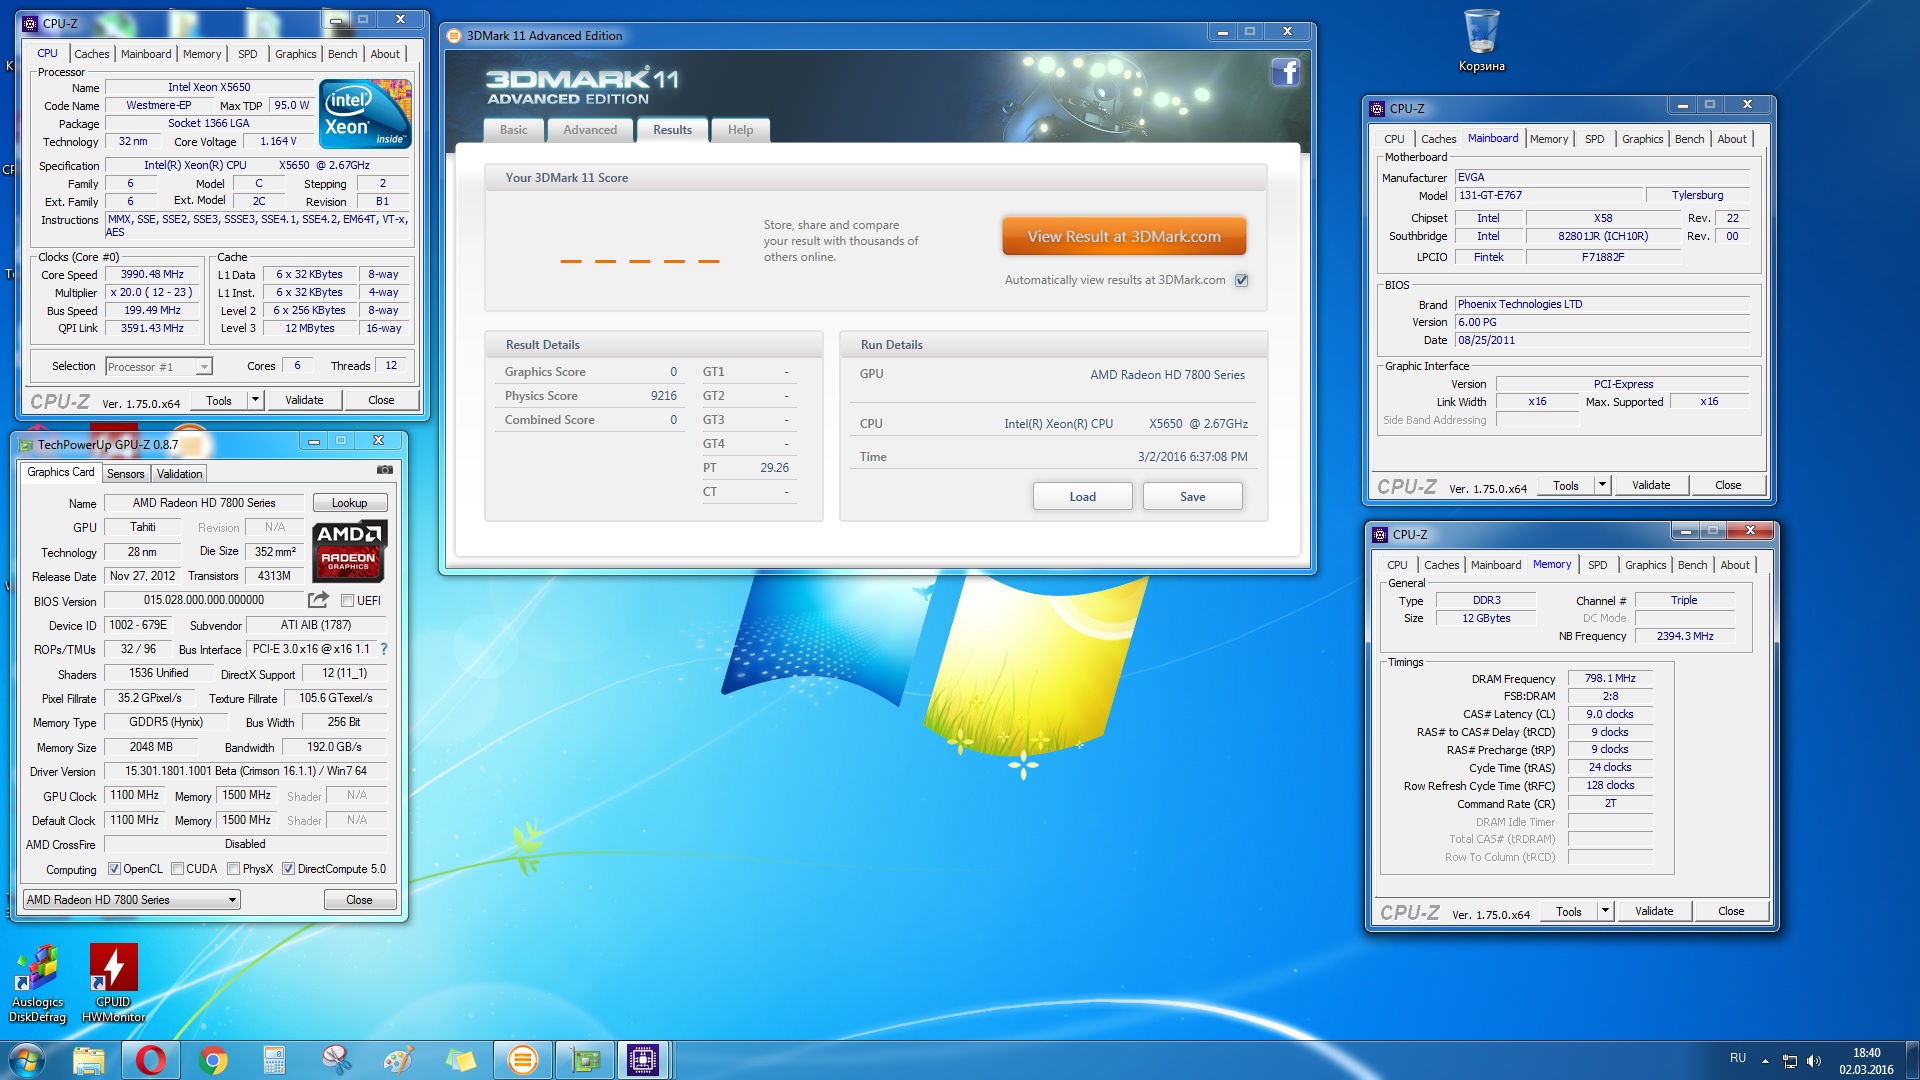Open the Processor #1 selection dropdown
The image size is (1920, 1080).
159,367
